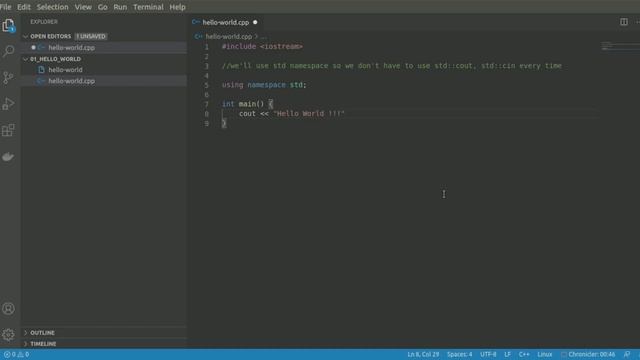
Task: Click the breadcrumb ellipsis symbol item
Action: (264, 36)
